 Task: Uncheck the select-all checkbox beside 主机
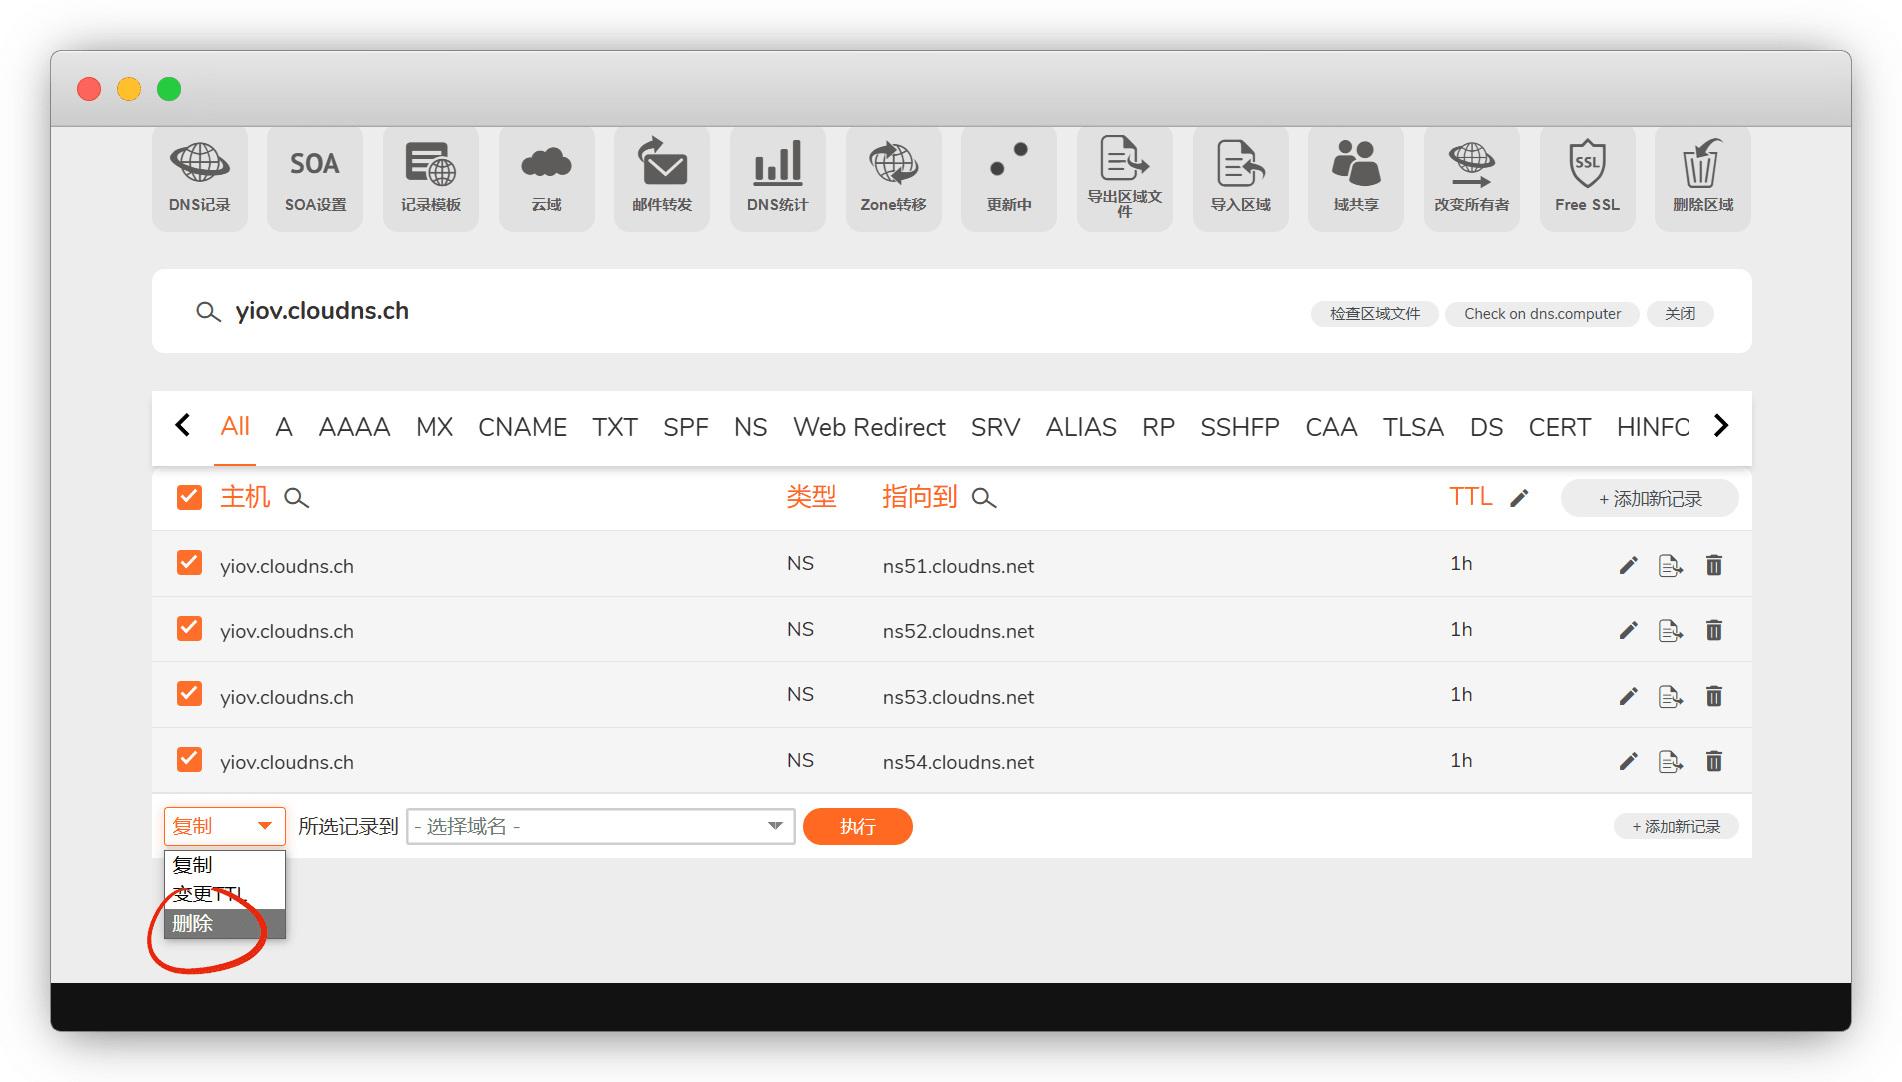point(189,497)
